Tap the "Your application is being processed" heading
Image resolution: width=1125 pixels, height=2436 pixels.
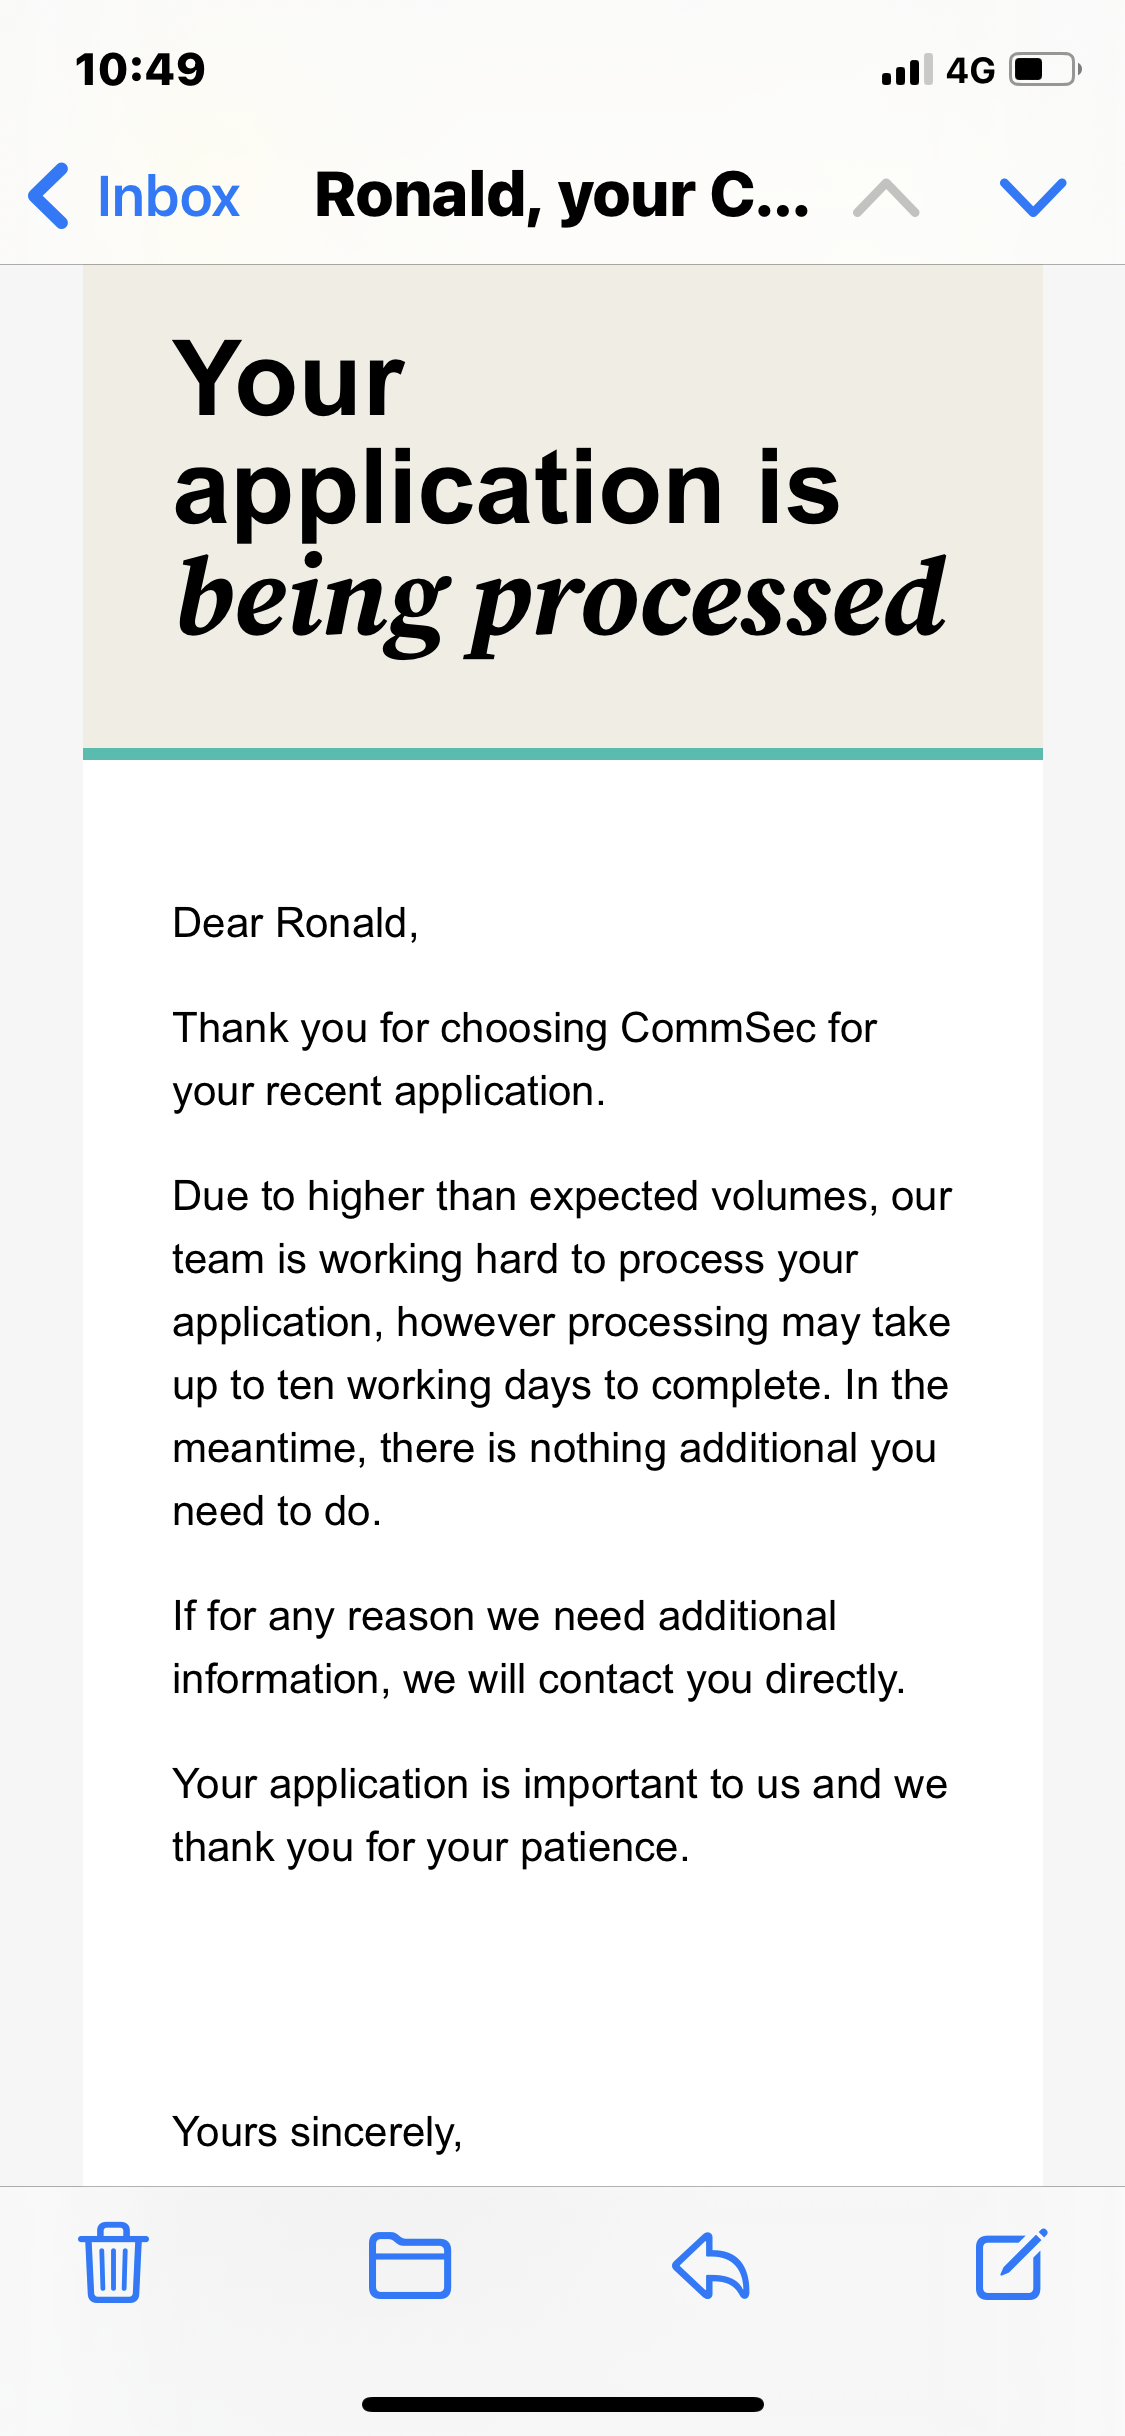pyautogui.click(x=560, y=490)
